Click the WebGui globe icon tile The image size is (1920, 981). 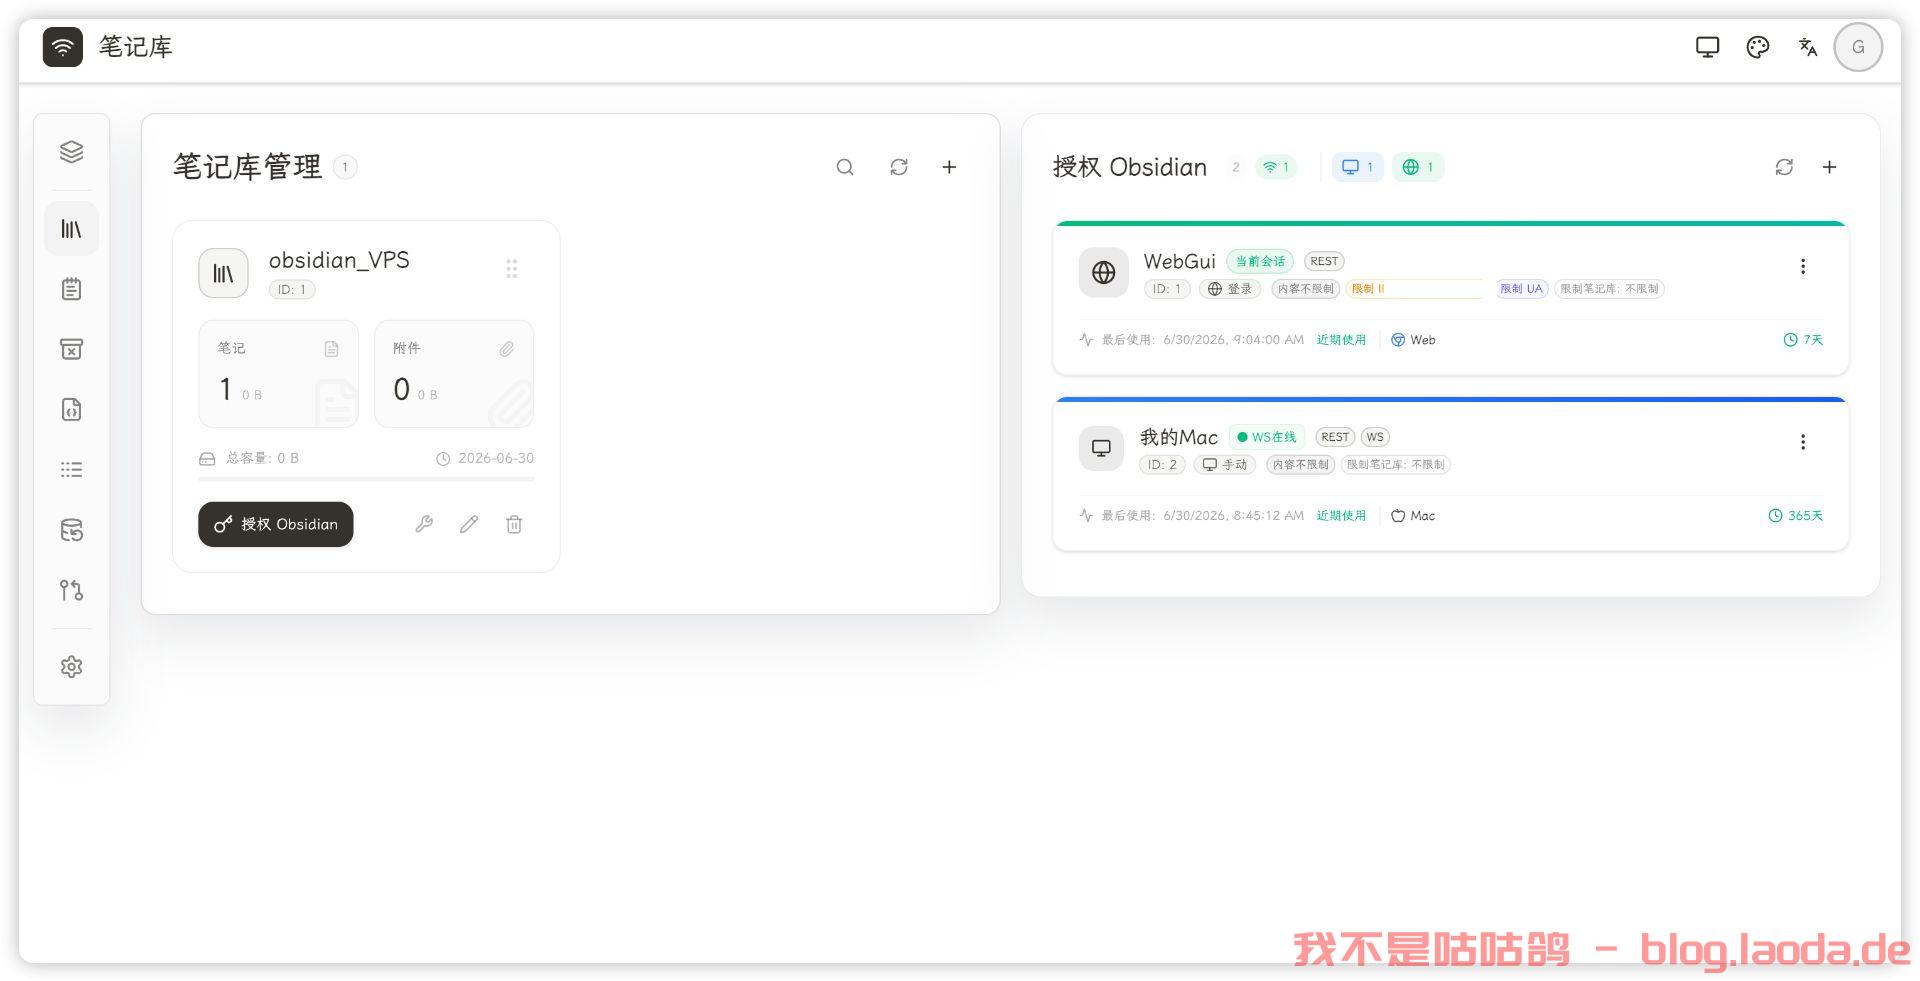[1104, 272]
